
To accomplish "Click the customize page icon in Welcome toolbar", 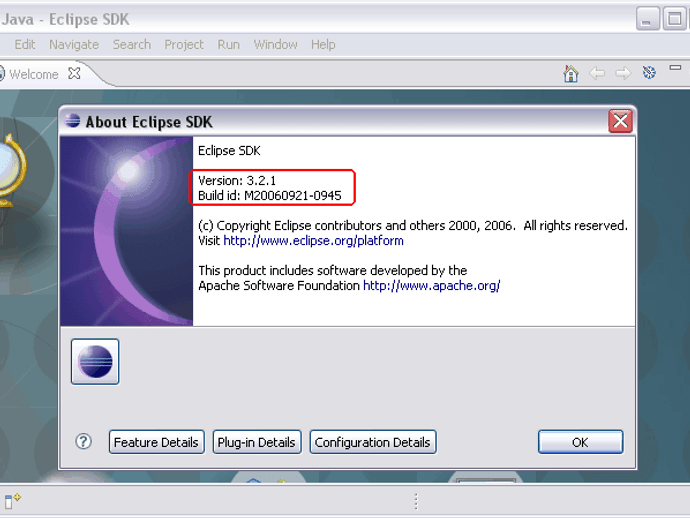I will 649,72.
